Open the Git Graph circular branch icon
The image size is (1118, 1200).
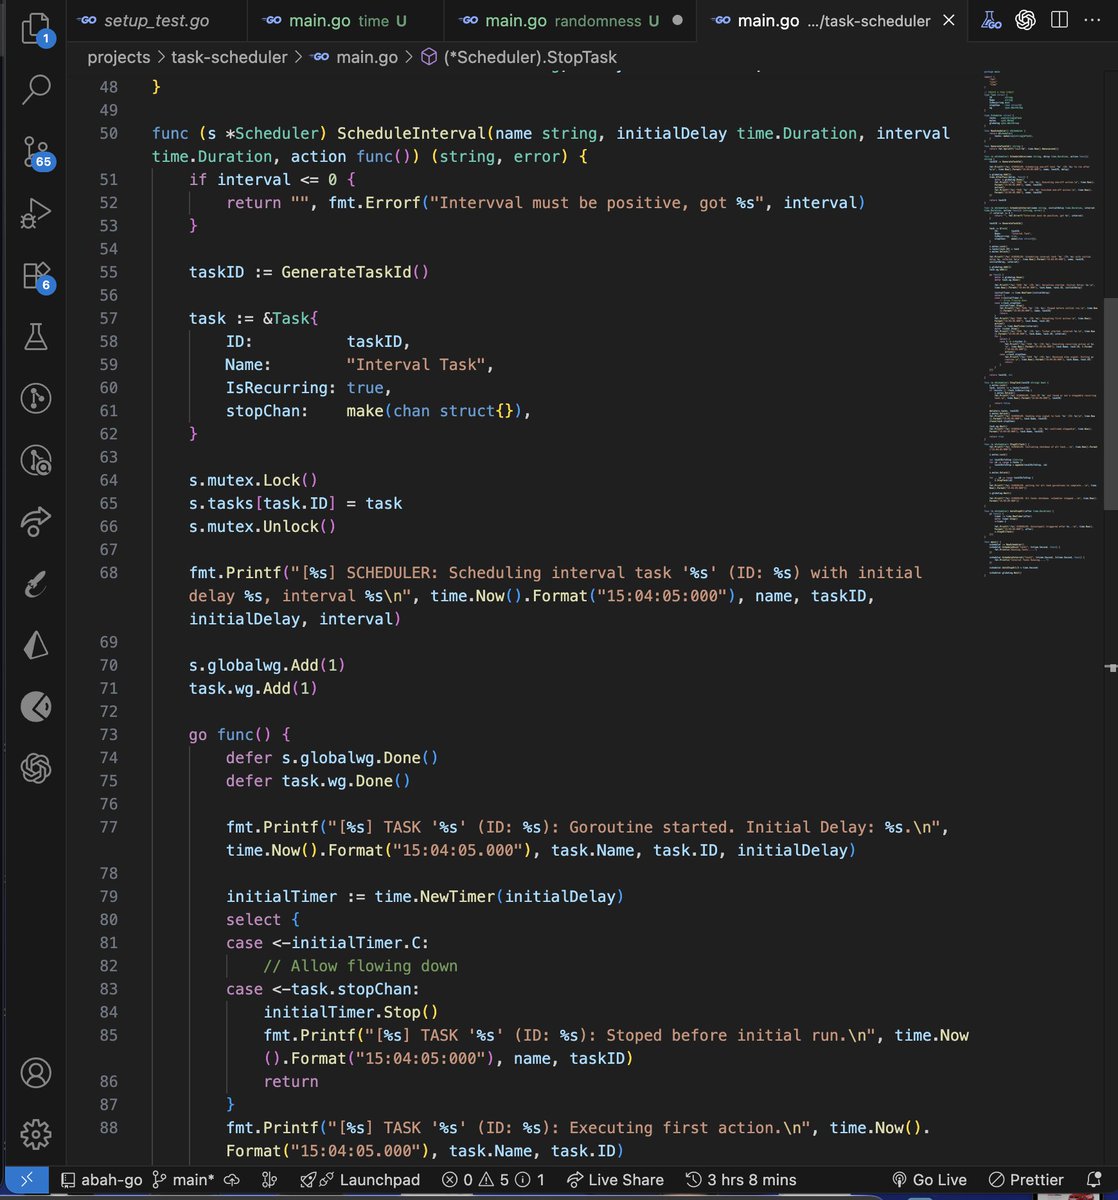click(36, 399)
